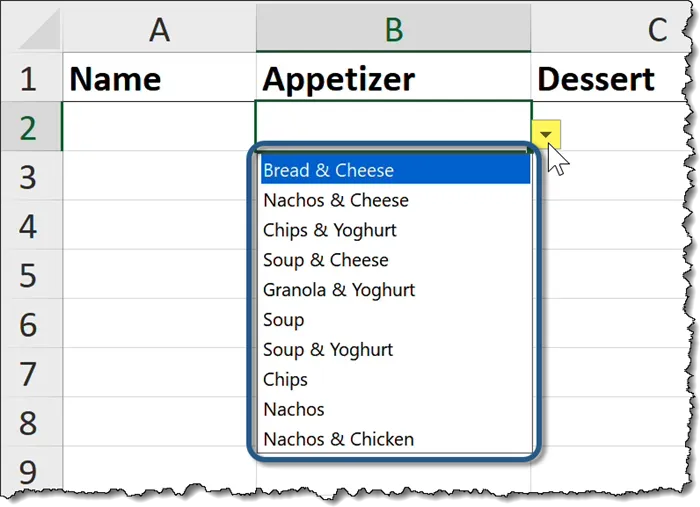
Task: Click row 1 header number
Action: [29, 78]
